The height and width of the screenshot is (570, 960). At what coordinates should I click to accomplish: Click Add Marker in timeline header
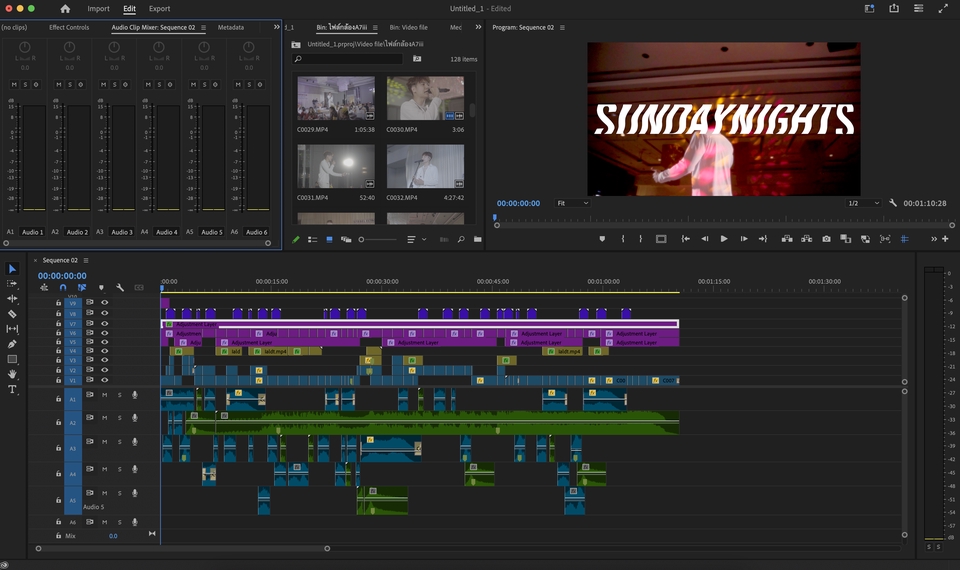pyautogui.click(x=101, y=287)
